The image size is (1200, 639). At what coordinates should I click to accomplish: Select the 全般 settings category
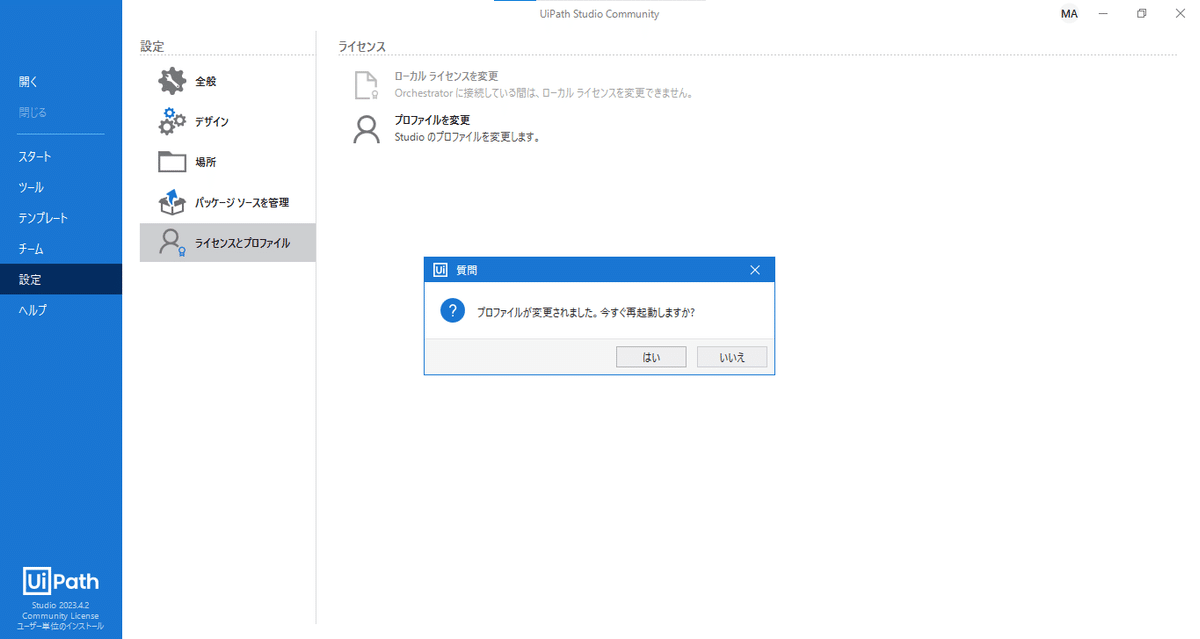(228, 81)
